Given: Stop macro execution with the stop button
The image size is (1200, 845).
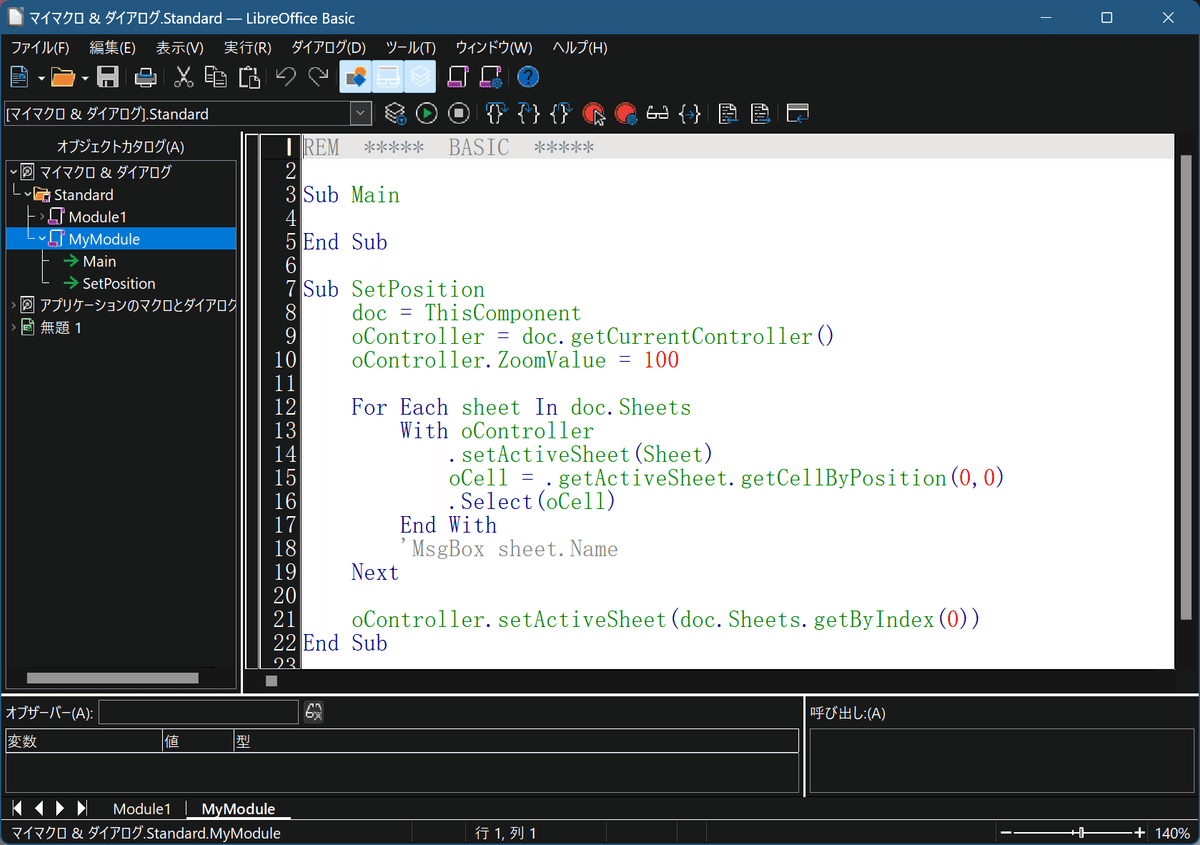Looking at the screenshot, I should click(x=459, y=114).
